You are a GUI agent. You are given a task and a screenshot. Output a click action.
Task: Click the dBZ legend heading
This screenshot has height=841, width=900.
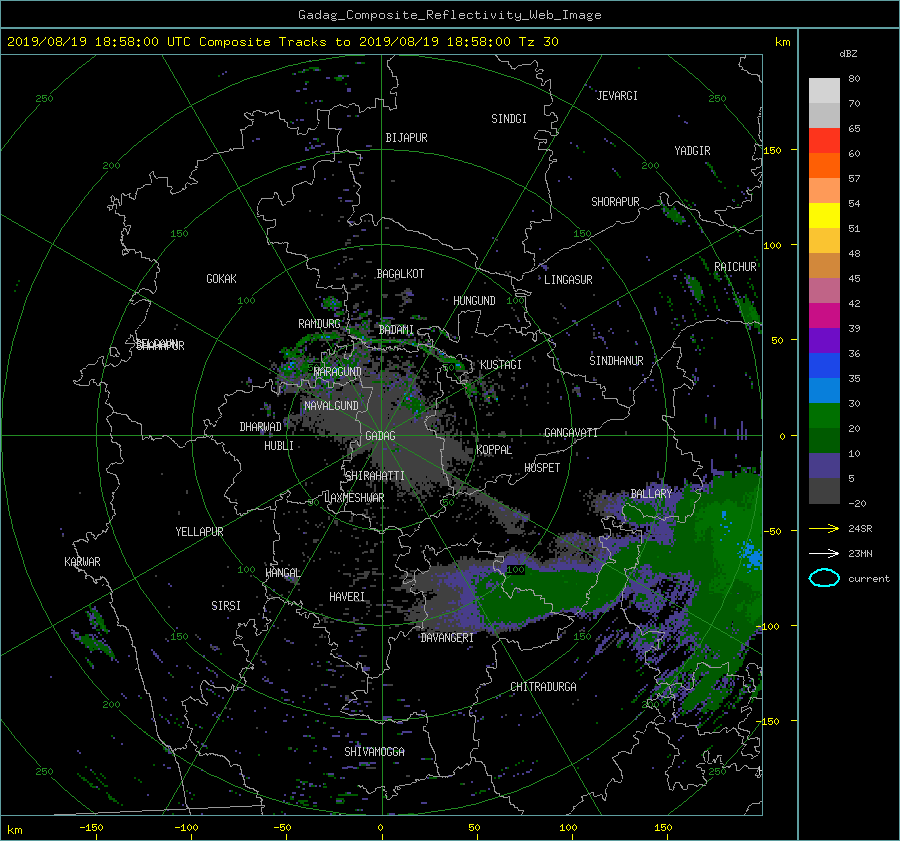[x=848, y=53]
